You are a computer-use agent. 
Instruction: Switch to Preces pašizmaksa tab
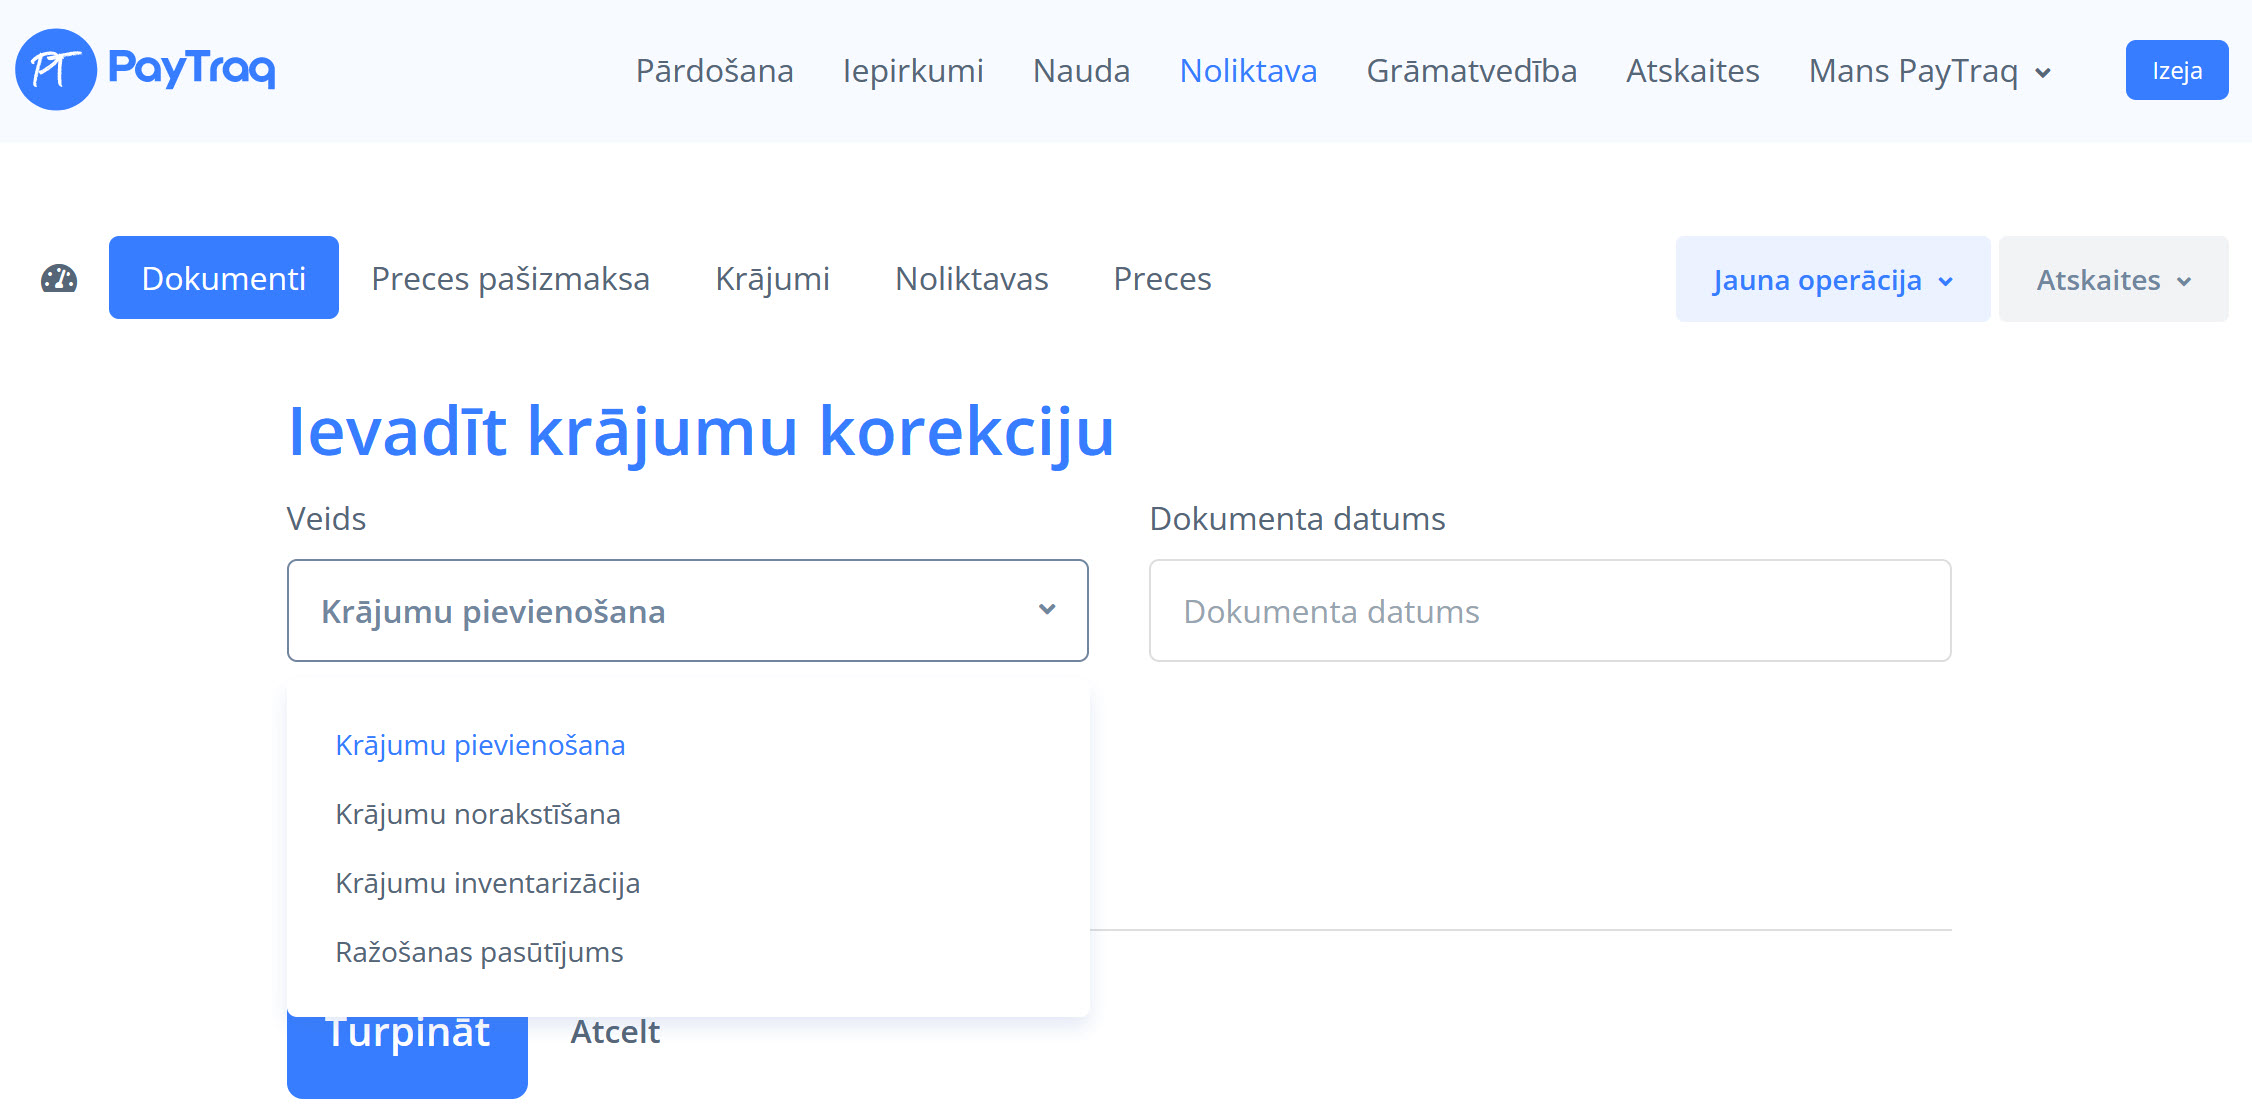click(x=510, y=279)
